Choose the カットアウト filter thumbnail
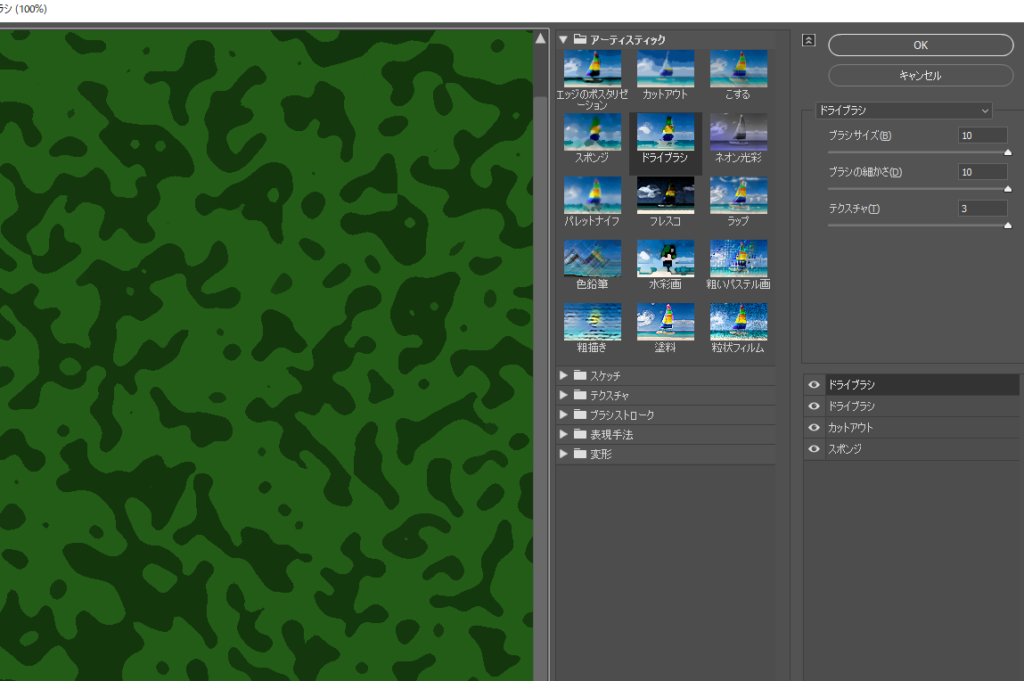 pos(665,68)
